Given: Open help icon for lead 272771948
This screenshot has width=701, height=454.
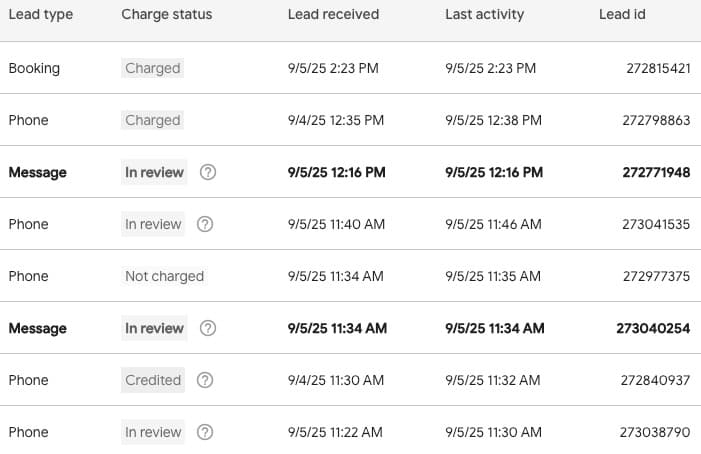Looking at the screenshot, I should pyautogui.click(x=208, y=172).
